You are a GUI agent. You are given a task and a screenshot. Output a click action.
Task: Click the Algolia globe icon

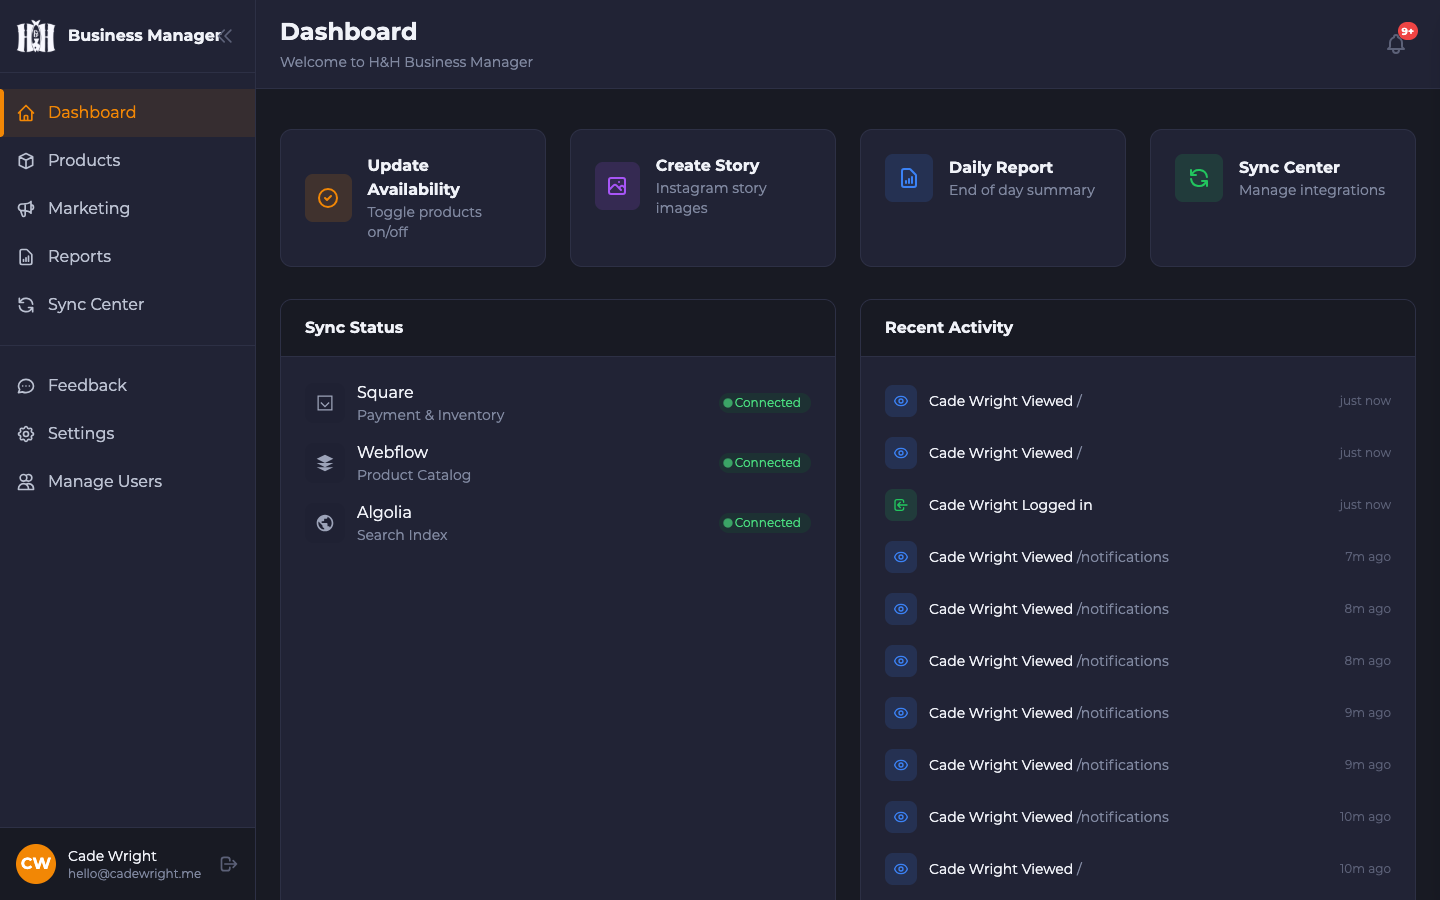[325, 523]
